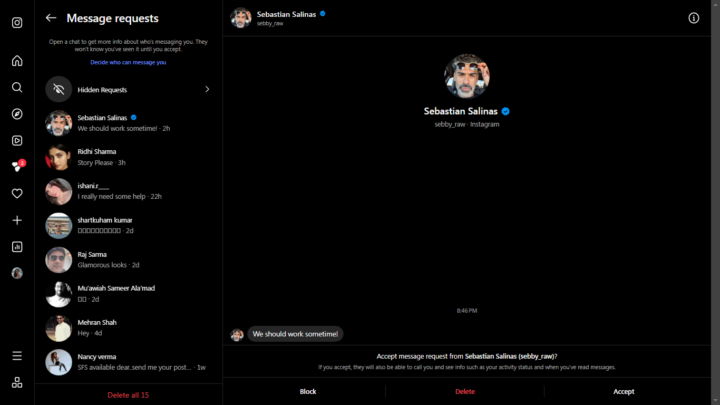Open Ridhi Sharma's message request
Image resolution: width=720 pixels, height=405 pixels.
tap(128, 157)
